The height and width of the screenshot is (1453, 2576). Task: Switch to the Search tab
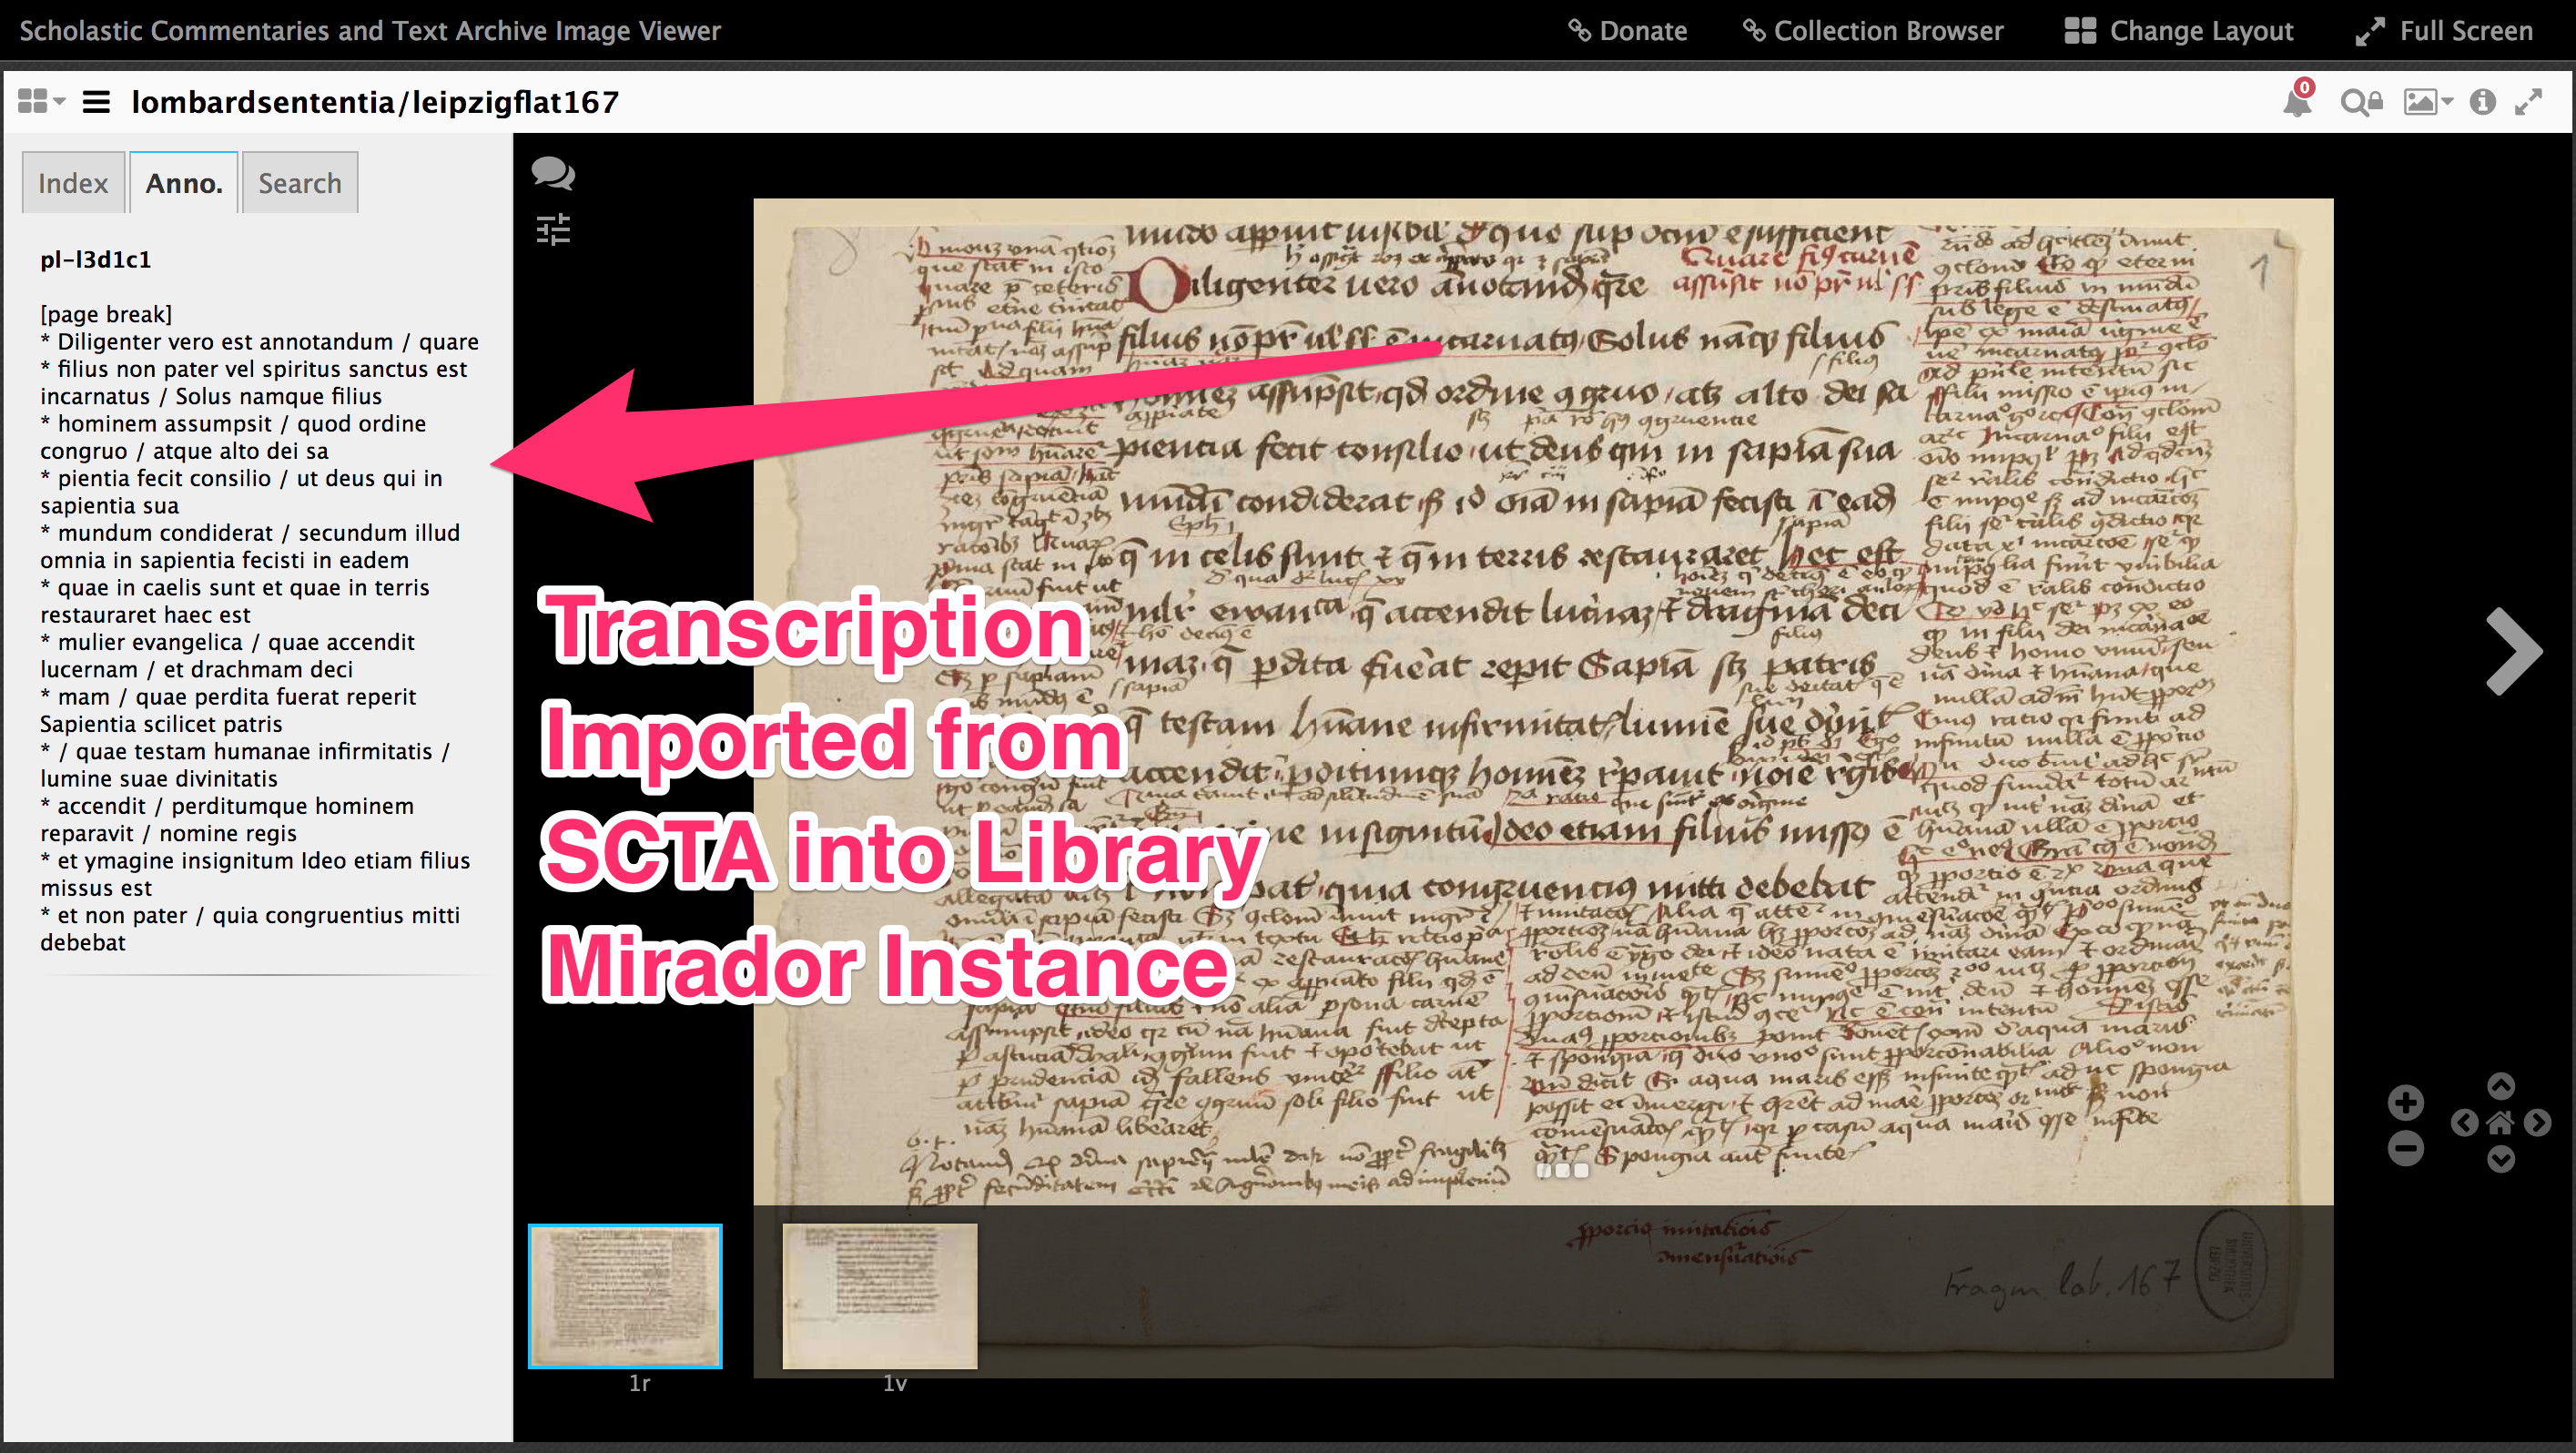tap(300, 183)
